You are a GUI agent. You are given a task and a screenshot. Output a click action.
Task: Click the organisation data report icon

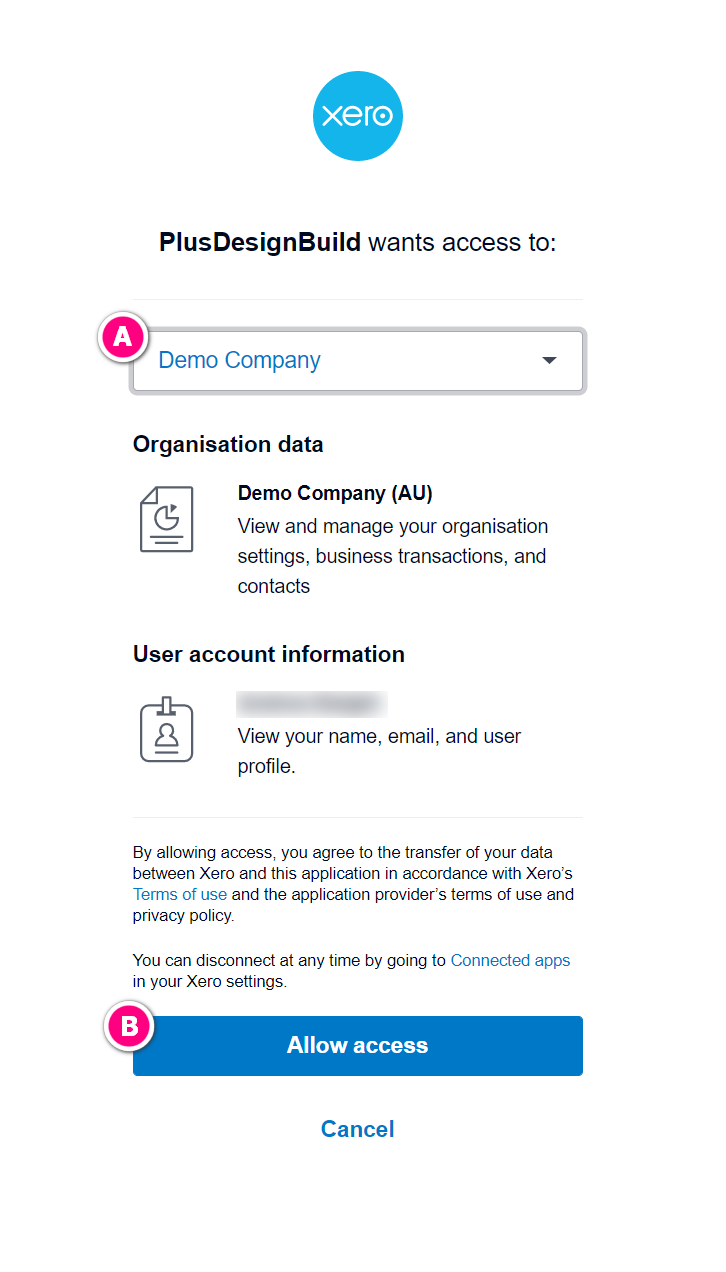[x=167, y=519]
